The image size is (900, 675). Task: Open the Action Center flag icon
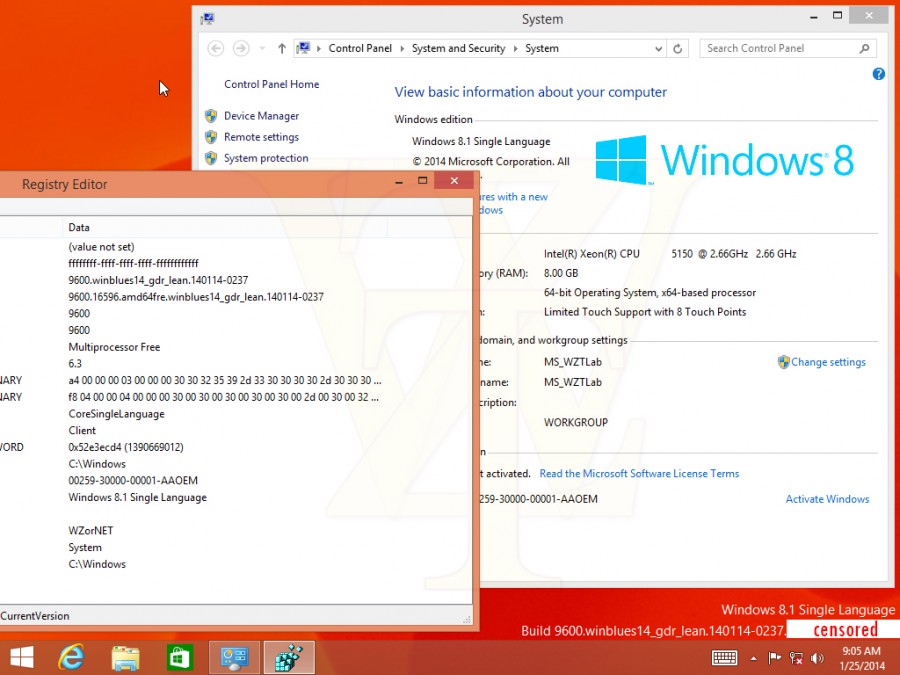[x=774, y=657]
